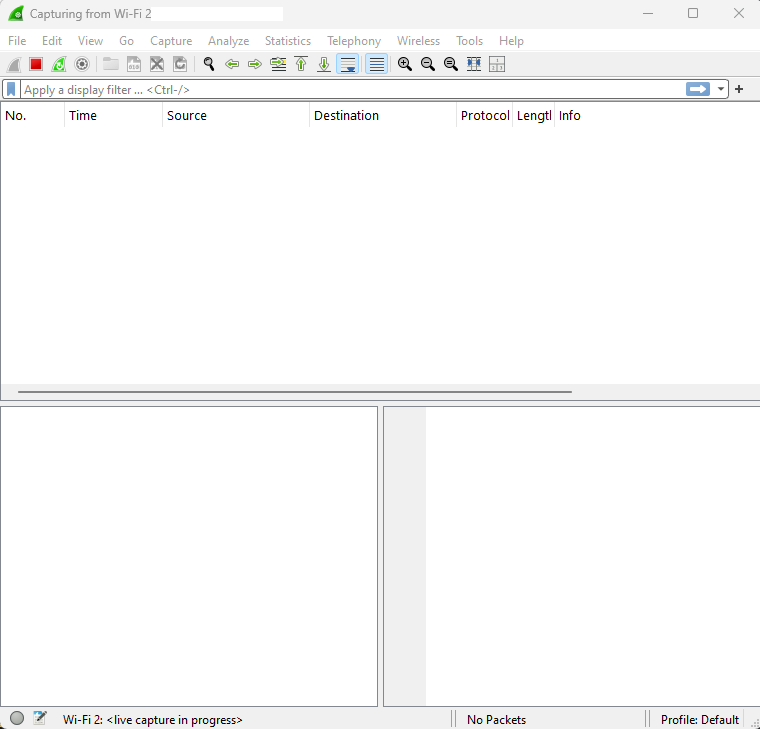Image resolution: width=760 pixels, height=729 pixels.
Task: Open capture file properties notepad icon
Action: pos(40,718)
